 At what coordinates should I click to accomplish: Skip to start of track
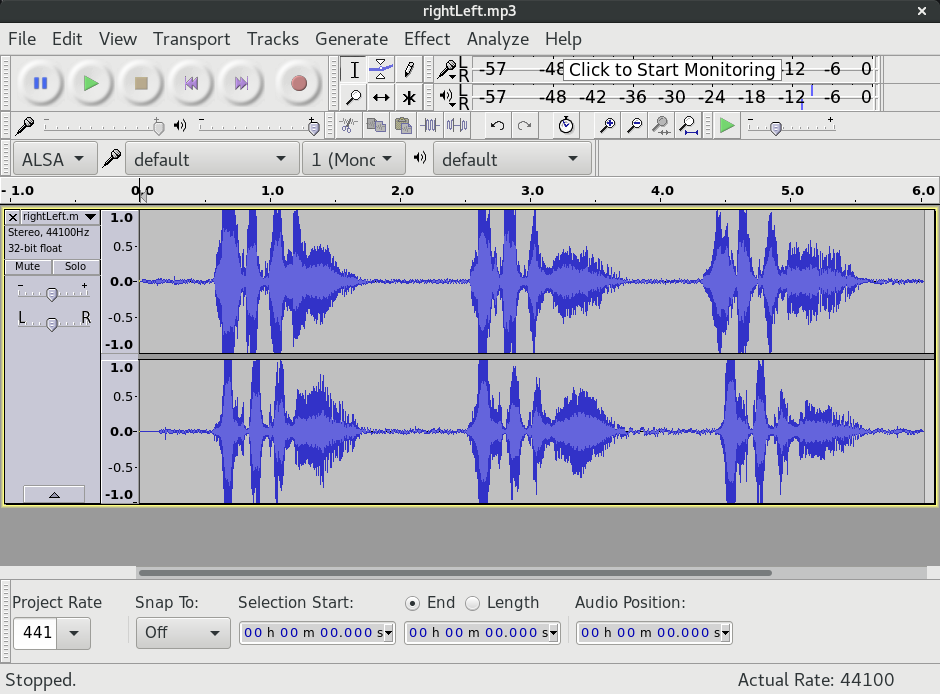[191, 83]
